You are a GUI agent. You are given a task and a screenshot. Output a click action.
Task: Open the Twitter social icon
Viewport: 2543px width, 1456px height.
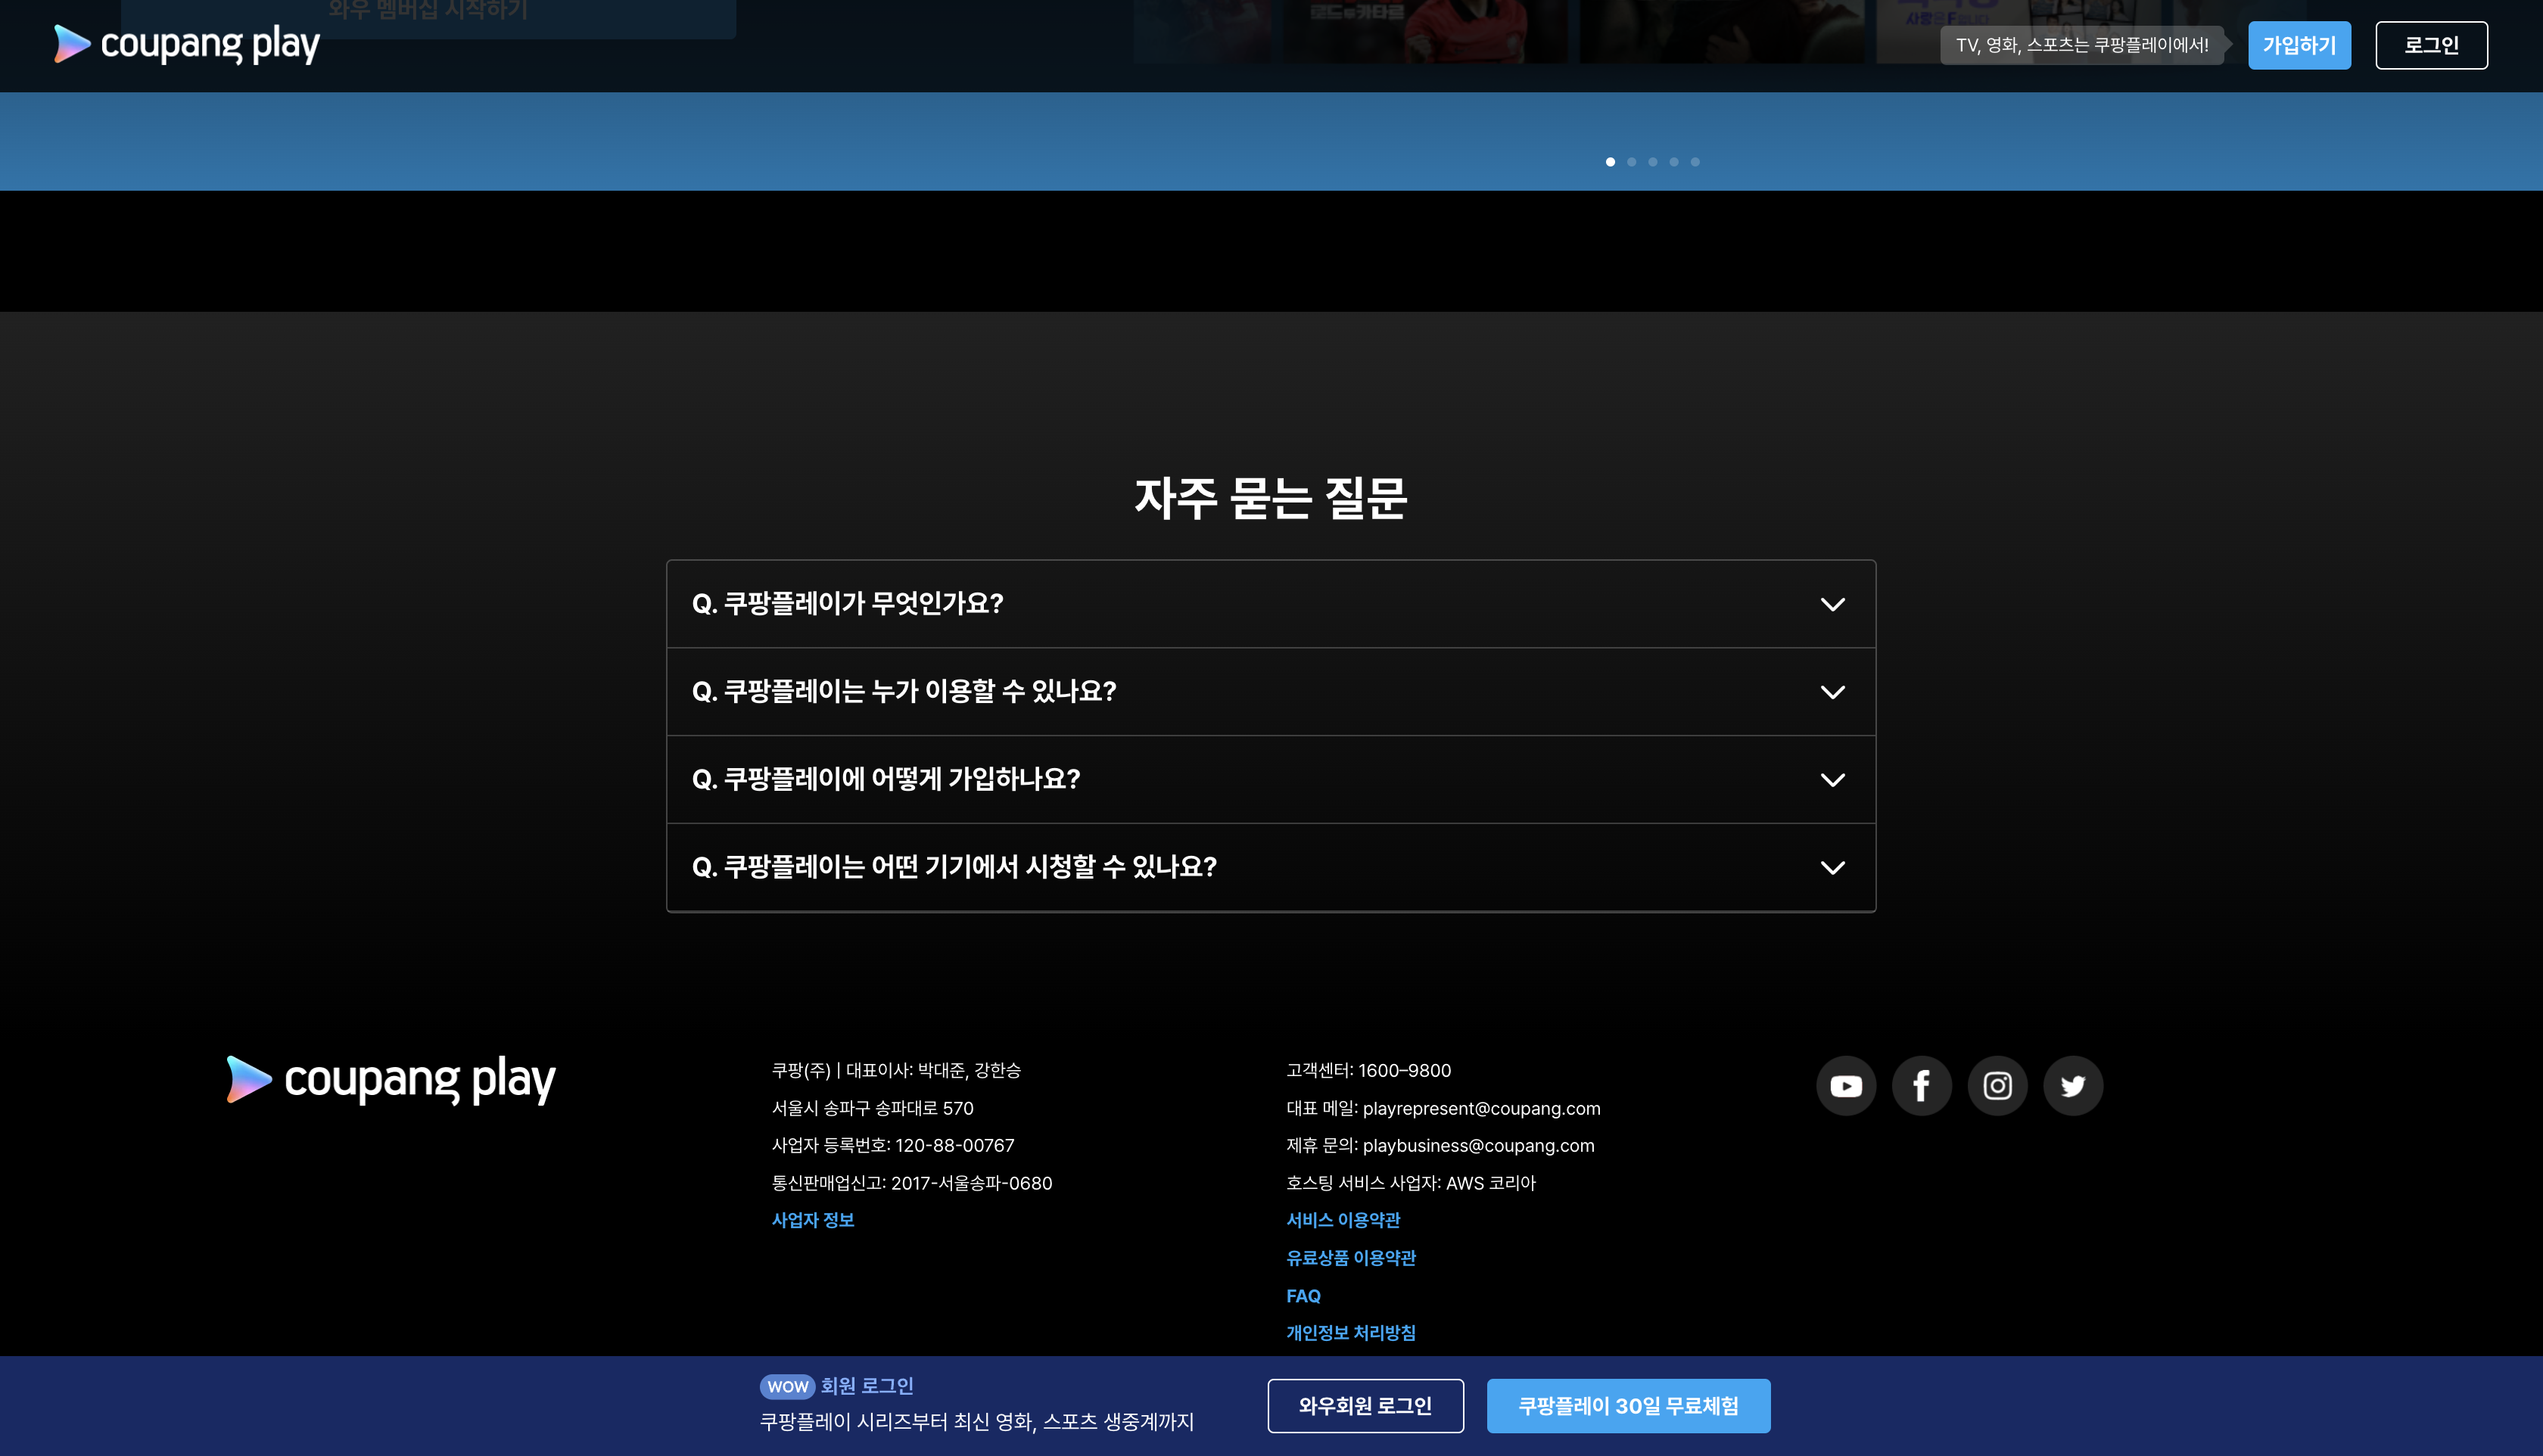pyautogui.click(x=2073, y=1086)
